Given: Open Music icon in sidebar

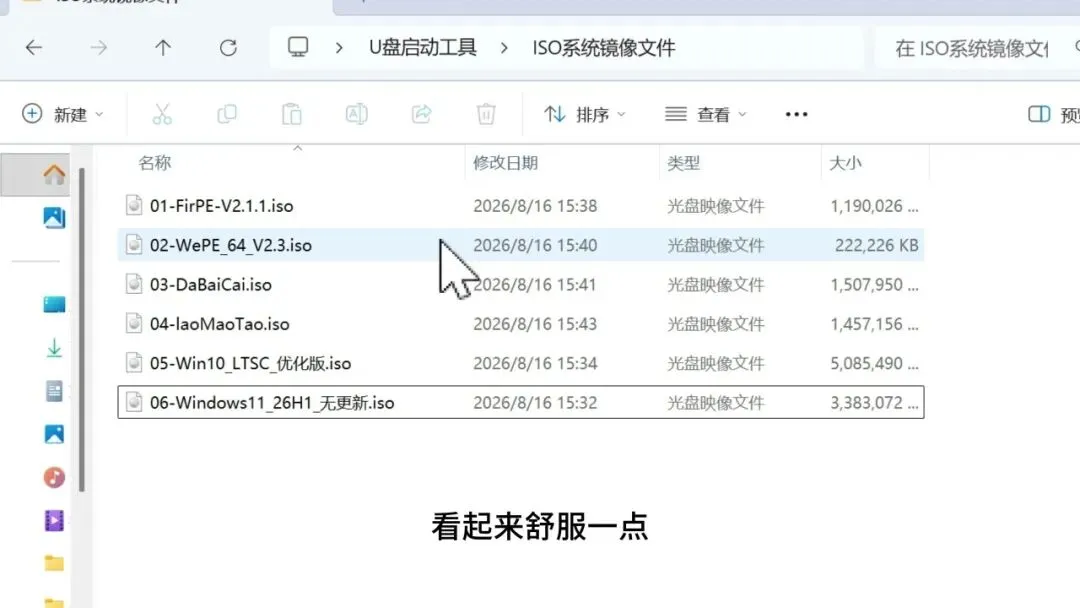Looking at the screenshot, I should 54,477.
